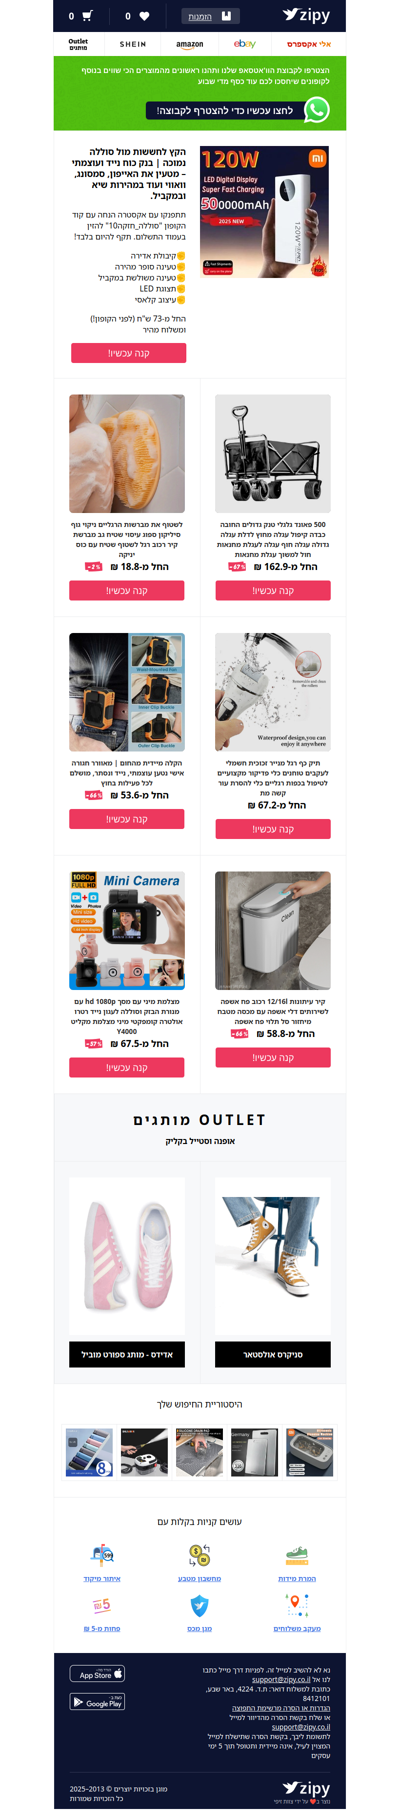This screenshot has width=400, height=1820.
Task: Select the SHEIN tab
Action: [133, 44]
